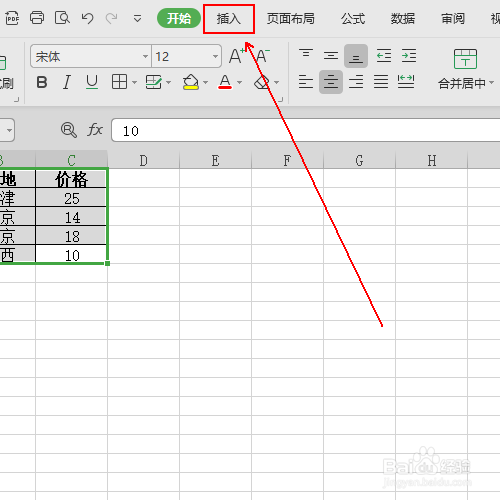This screenshot has width=500, height=500.
Task: Apply red font color
Action: [225, 82]
